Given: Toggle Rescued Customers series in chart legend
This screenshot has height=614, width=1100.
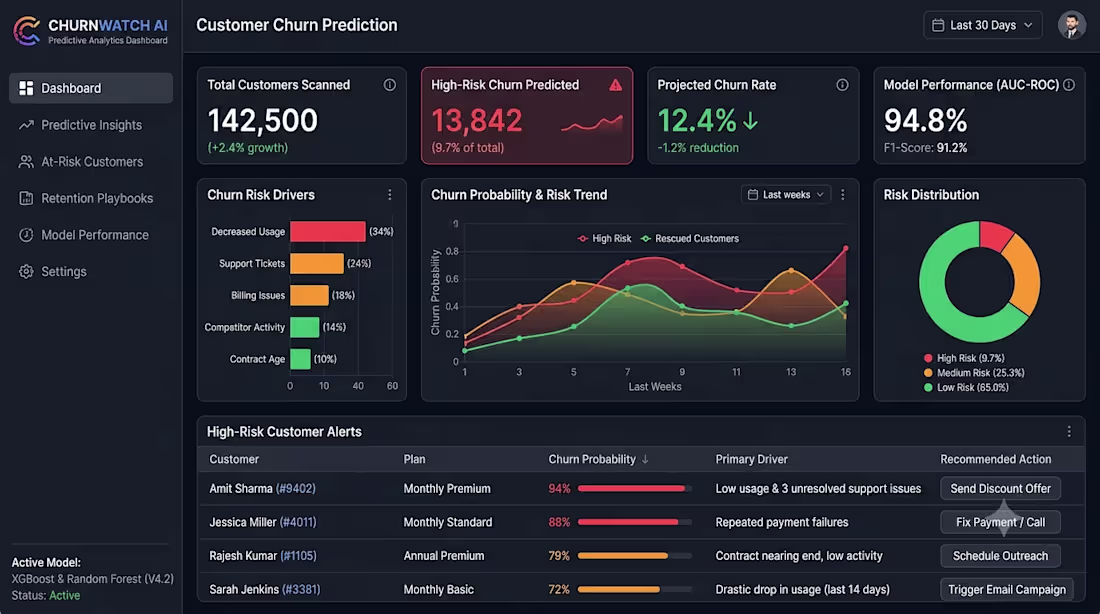Looking at the screenshot, I should (689, 239).
